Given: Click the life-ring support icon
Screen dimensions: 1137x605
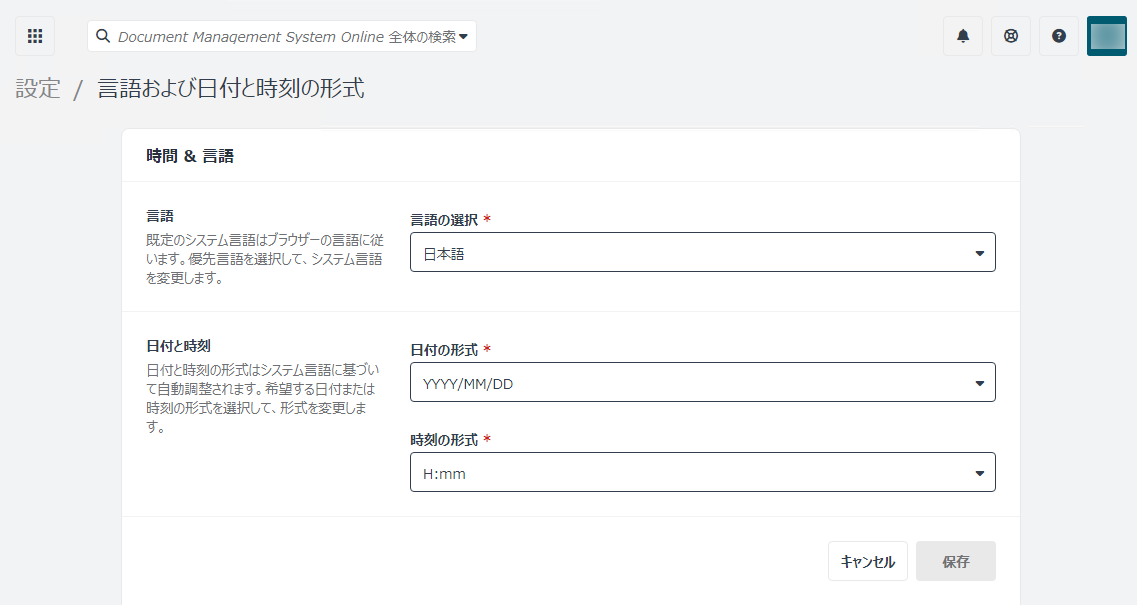Looking at the screenshot, I should click(1010, 35).
